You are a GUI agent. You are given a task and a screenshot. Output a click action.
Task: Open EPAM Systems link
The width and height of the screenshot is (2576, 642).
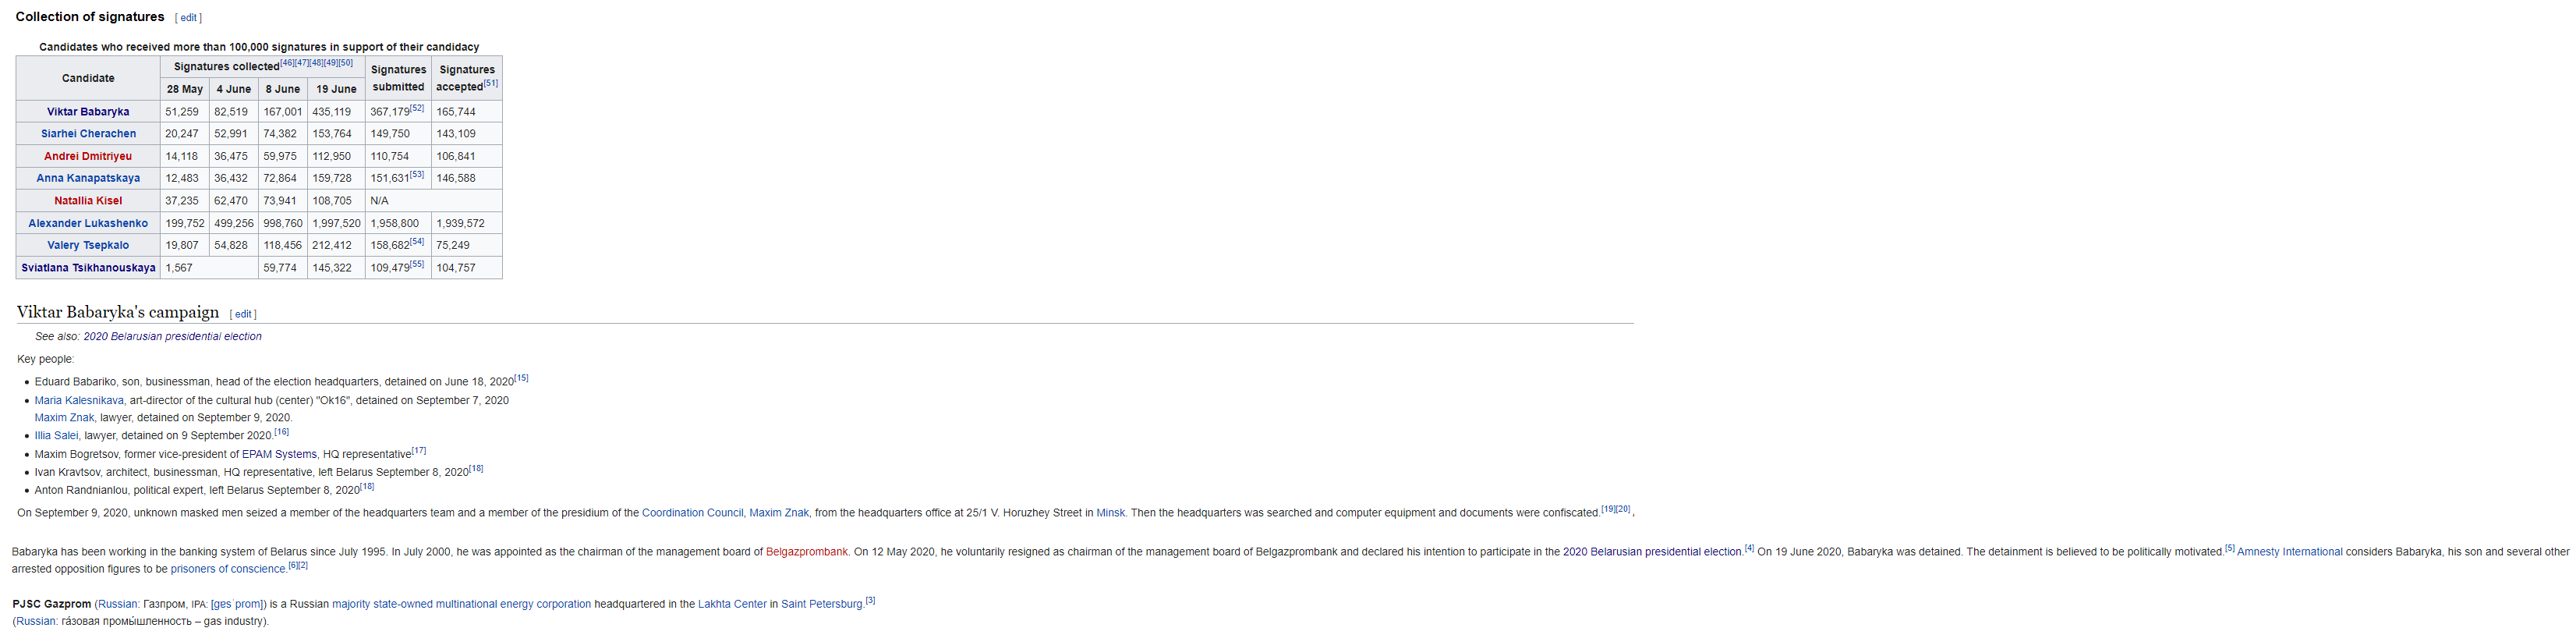click(279, 454)
